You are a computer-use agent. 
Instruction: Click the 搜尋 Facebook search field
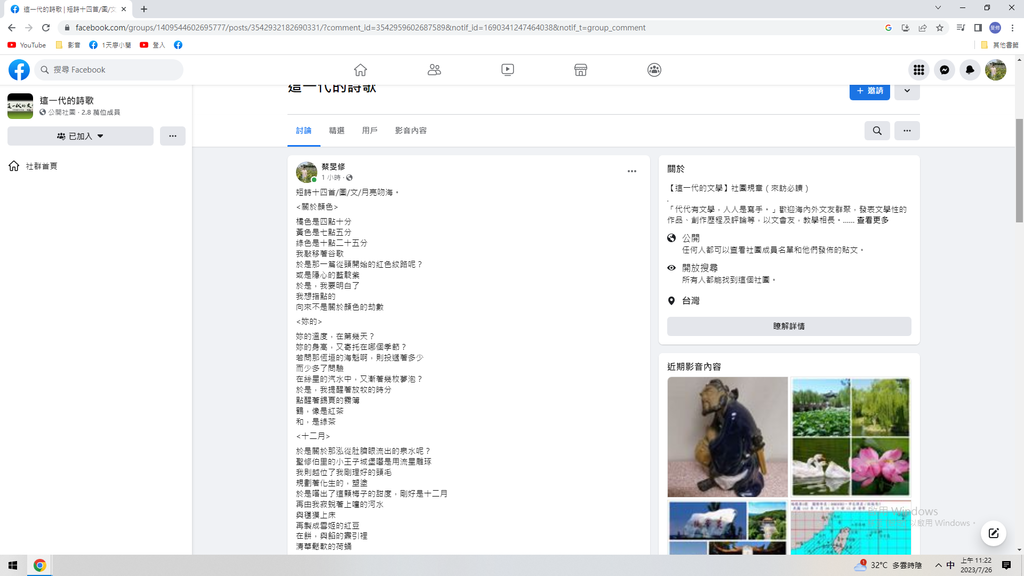[110, 70]
